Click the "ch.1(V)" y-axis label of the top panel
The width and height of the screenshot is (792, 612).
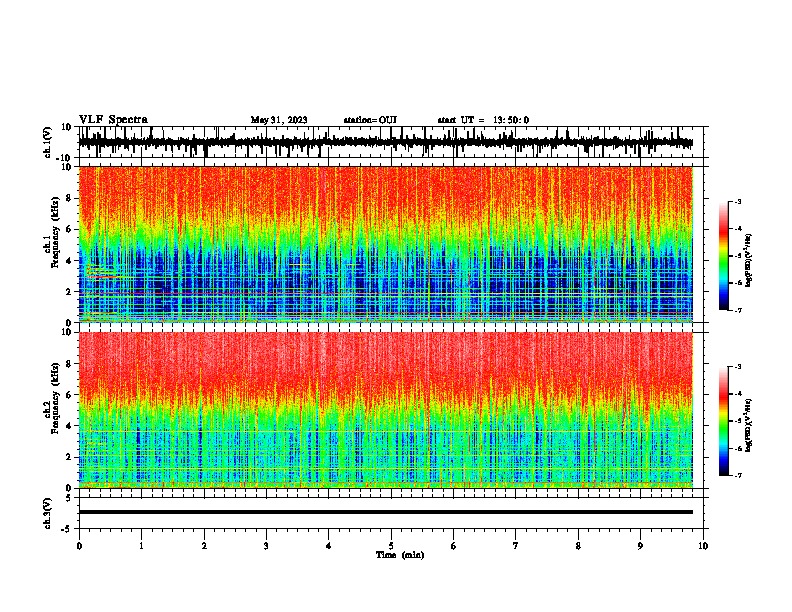coord(48,142)
